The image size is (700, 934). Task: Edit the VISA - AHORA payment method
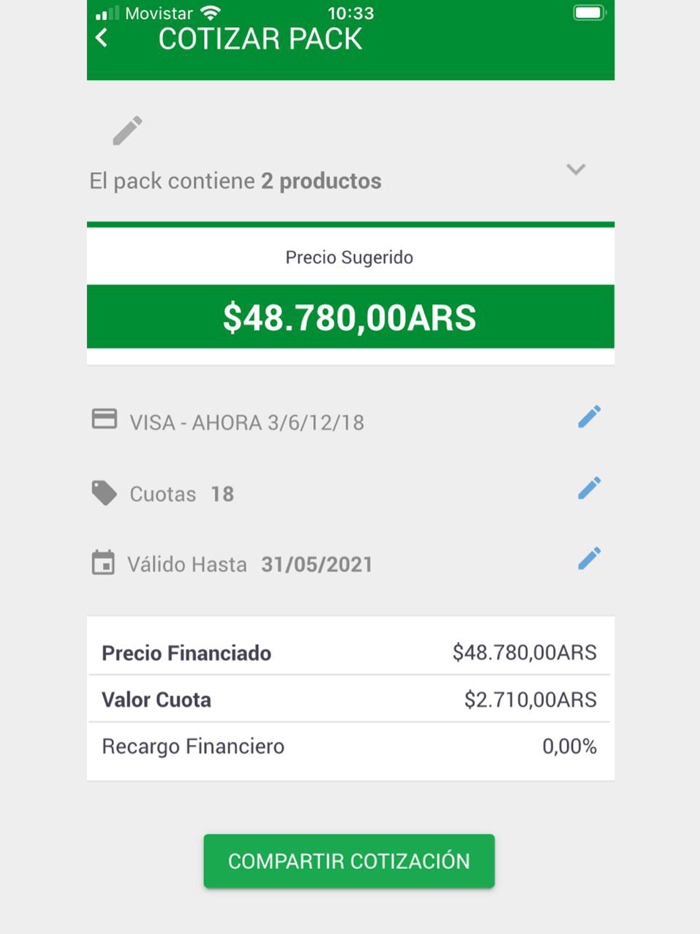pos(589,416)
